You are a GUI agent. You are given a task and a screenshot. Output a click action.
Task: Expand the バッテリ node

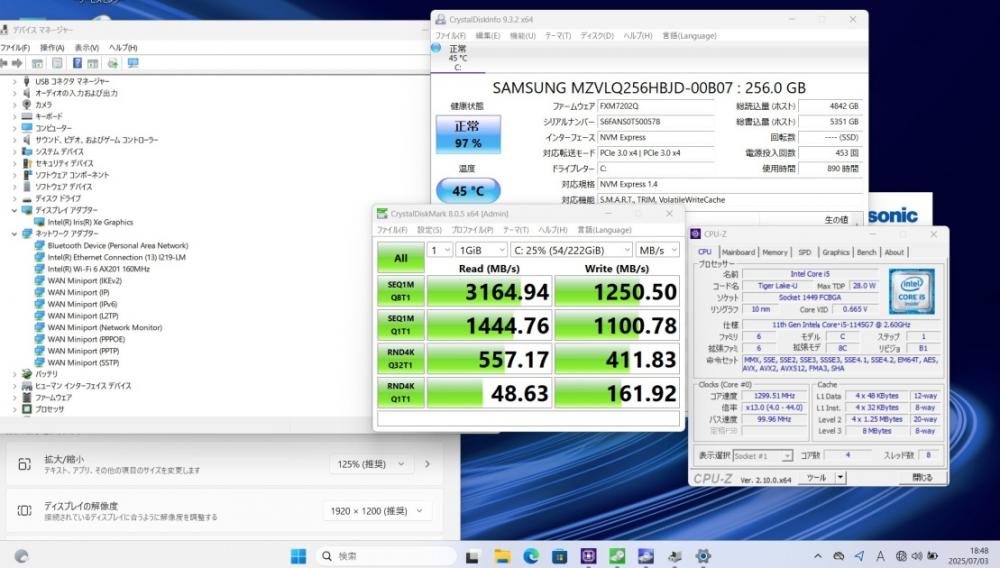[x=15, y=374]
